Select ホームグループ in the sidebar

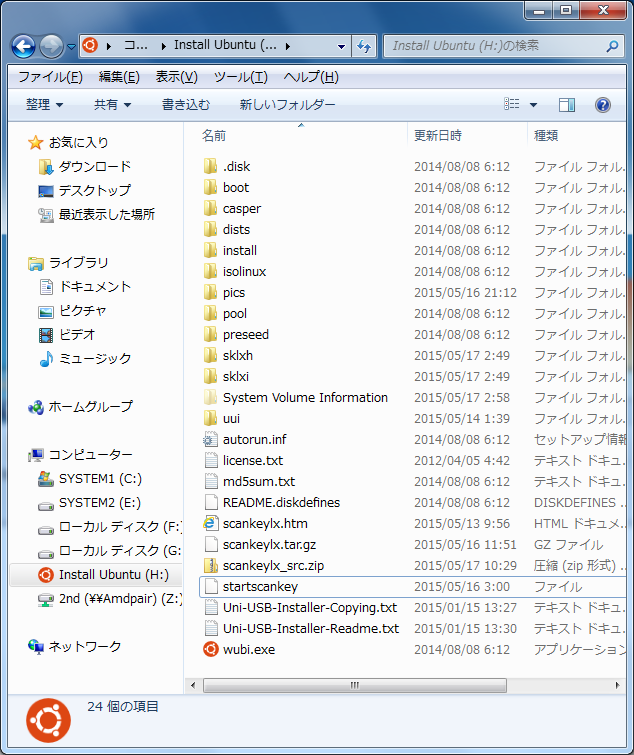(90, 407)
